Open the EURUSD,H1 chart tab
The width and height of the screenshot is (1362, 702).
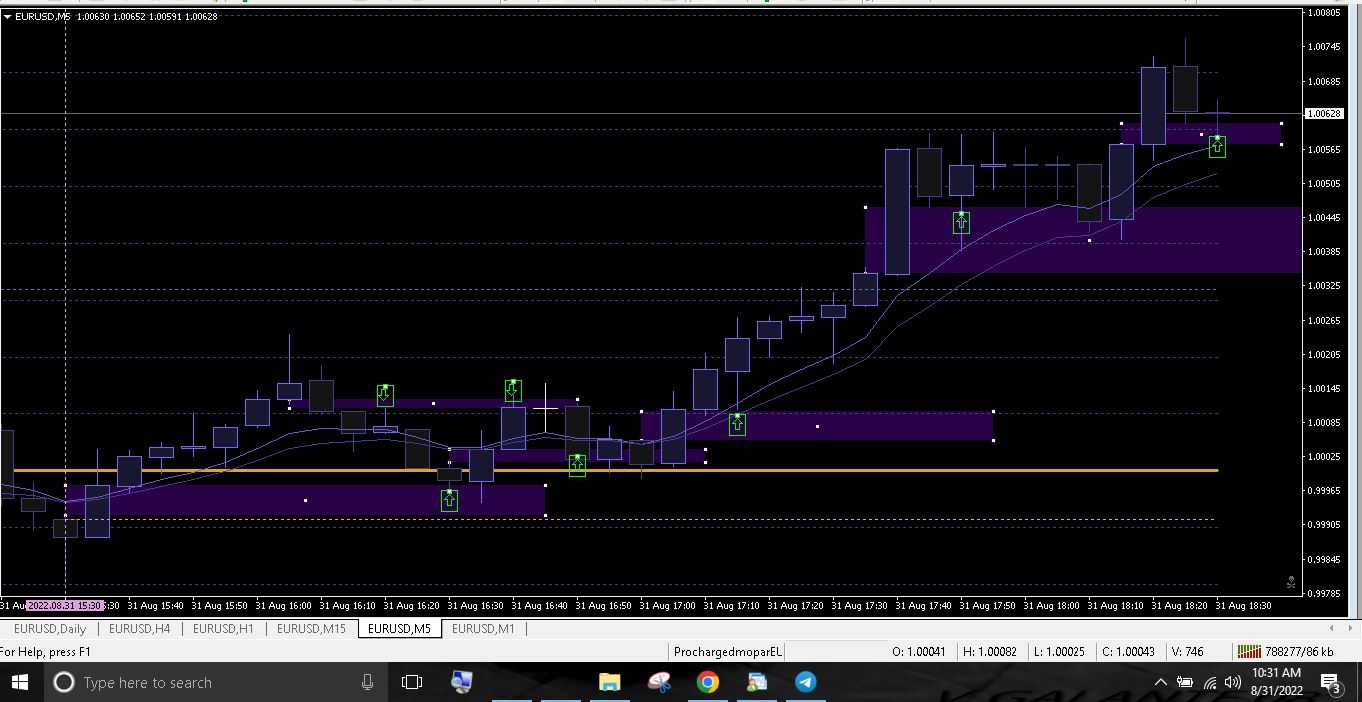click(223, 629)
